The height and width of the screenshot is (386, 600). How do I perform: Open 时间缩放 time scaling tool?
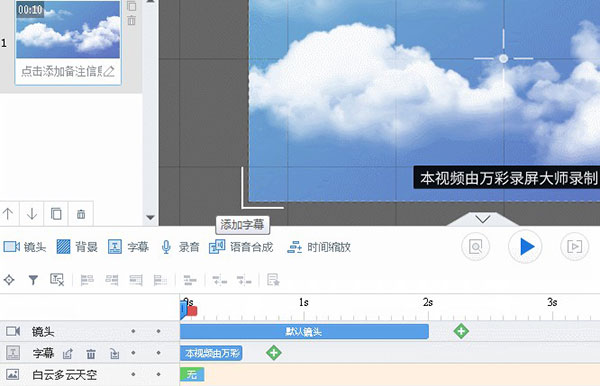point(319,247)
